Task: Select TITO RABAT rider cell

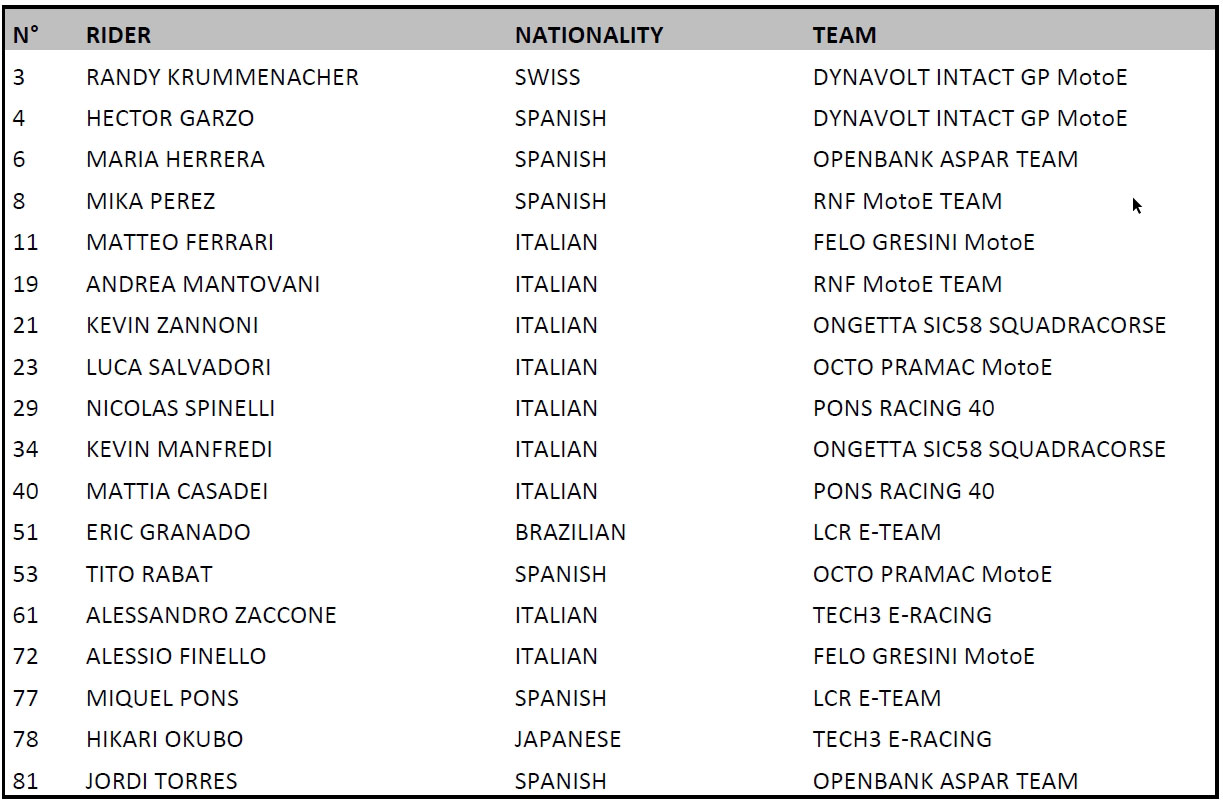Action: tap(149, 574)
